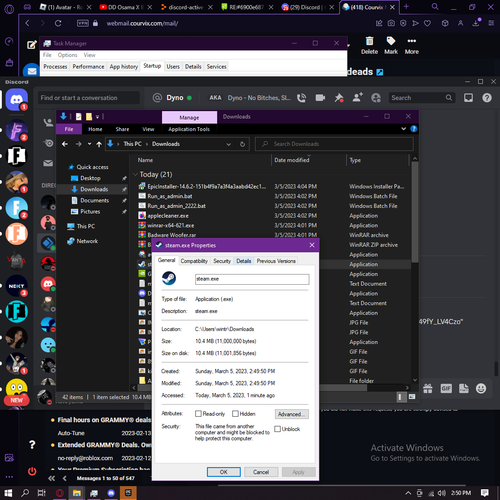Open File Explorer help icon
The height and width of the screenshot is (500, 500).
(x=414, y=129)
